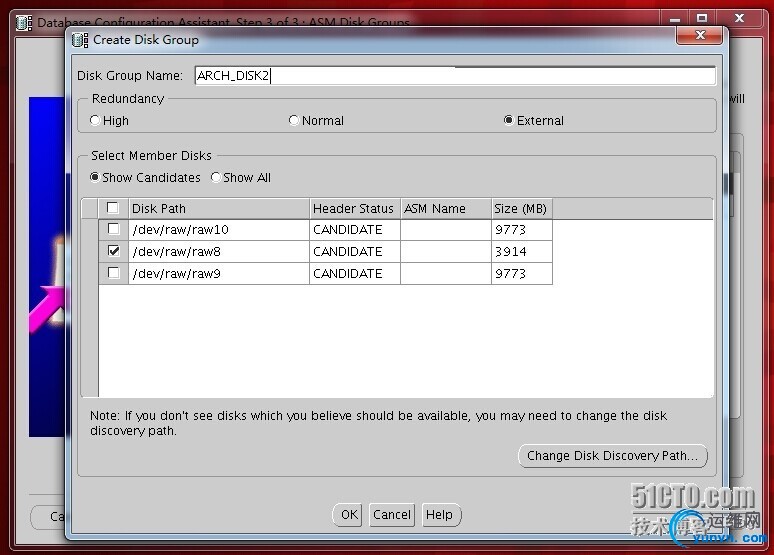Select High redundancy option
This screenshot has height=555, width=774.
95,120
